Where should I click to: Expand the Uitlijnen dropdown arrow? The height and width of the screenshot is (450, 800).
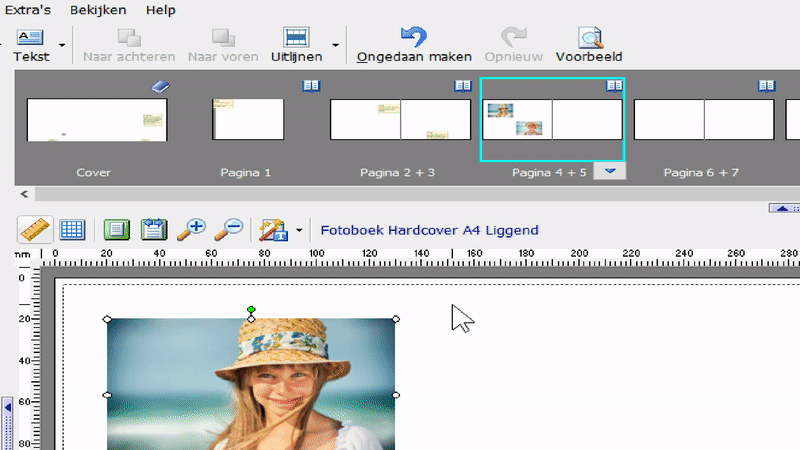(x=335, y=45)
